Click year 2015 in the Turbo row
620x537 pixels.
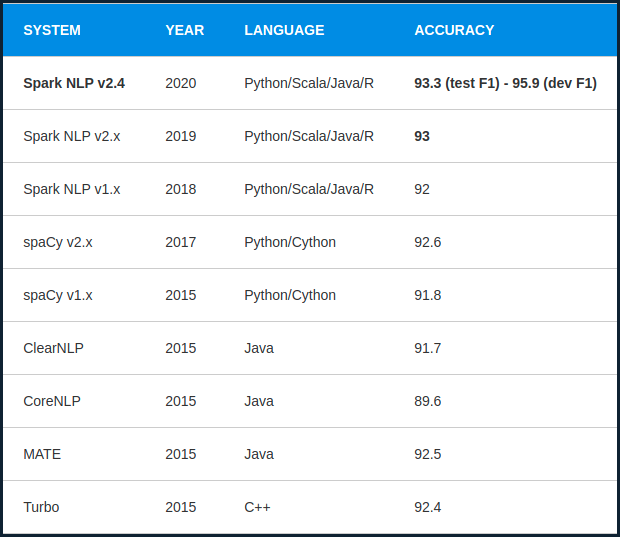pos(181,507)
